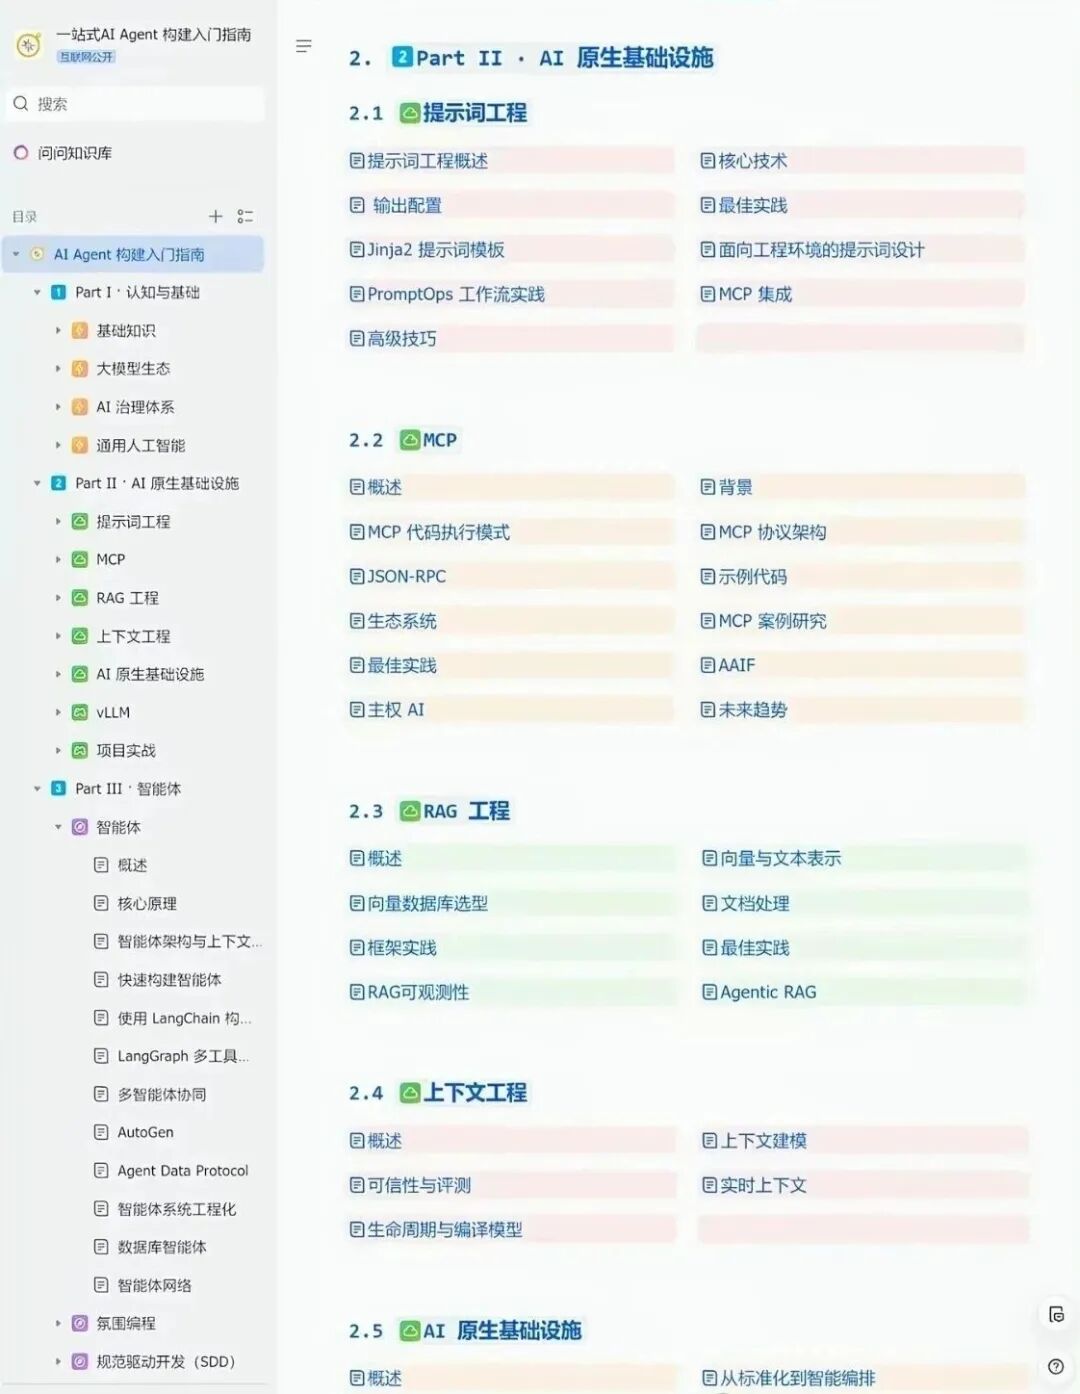The height and width of the screenshot is (1394, 1080).
Task: Click purple icon beside 规范驱动开发（SDD）
Action: [x=80, y=1361]
